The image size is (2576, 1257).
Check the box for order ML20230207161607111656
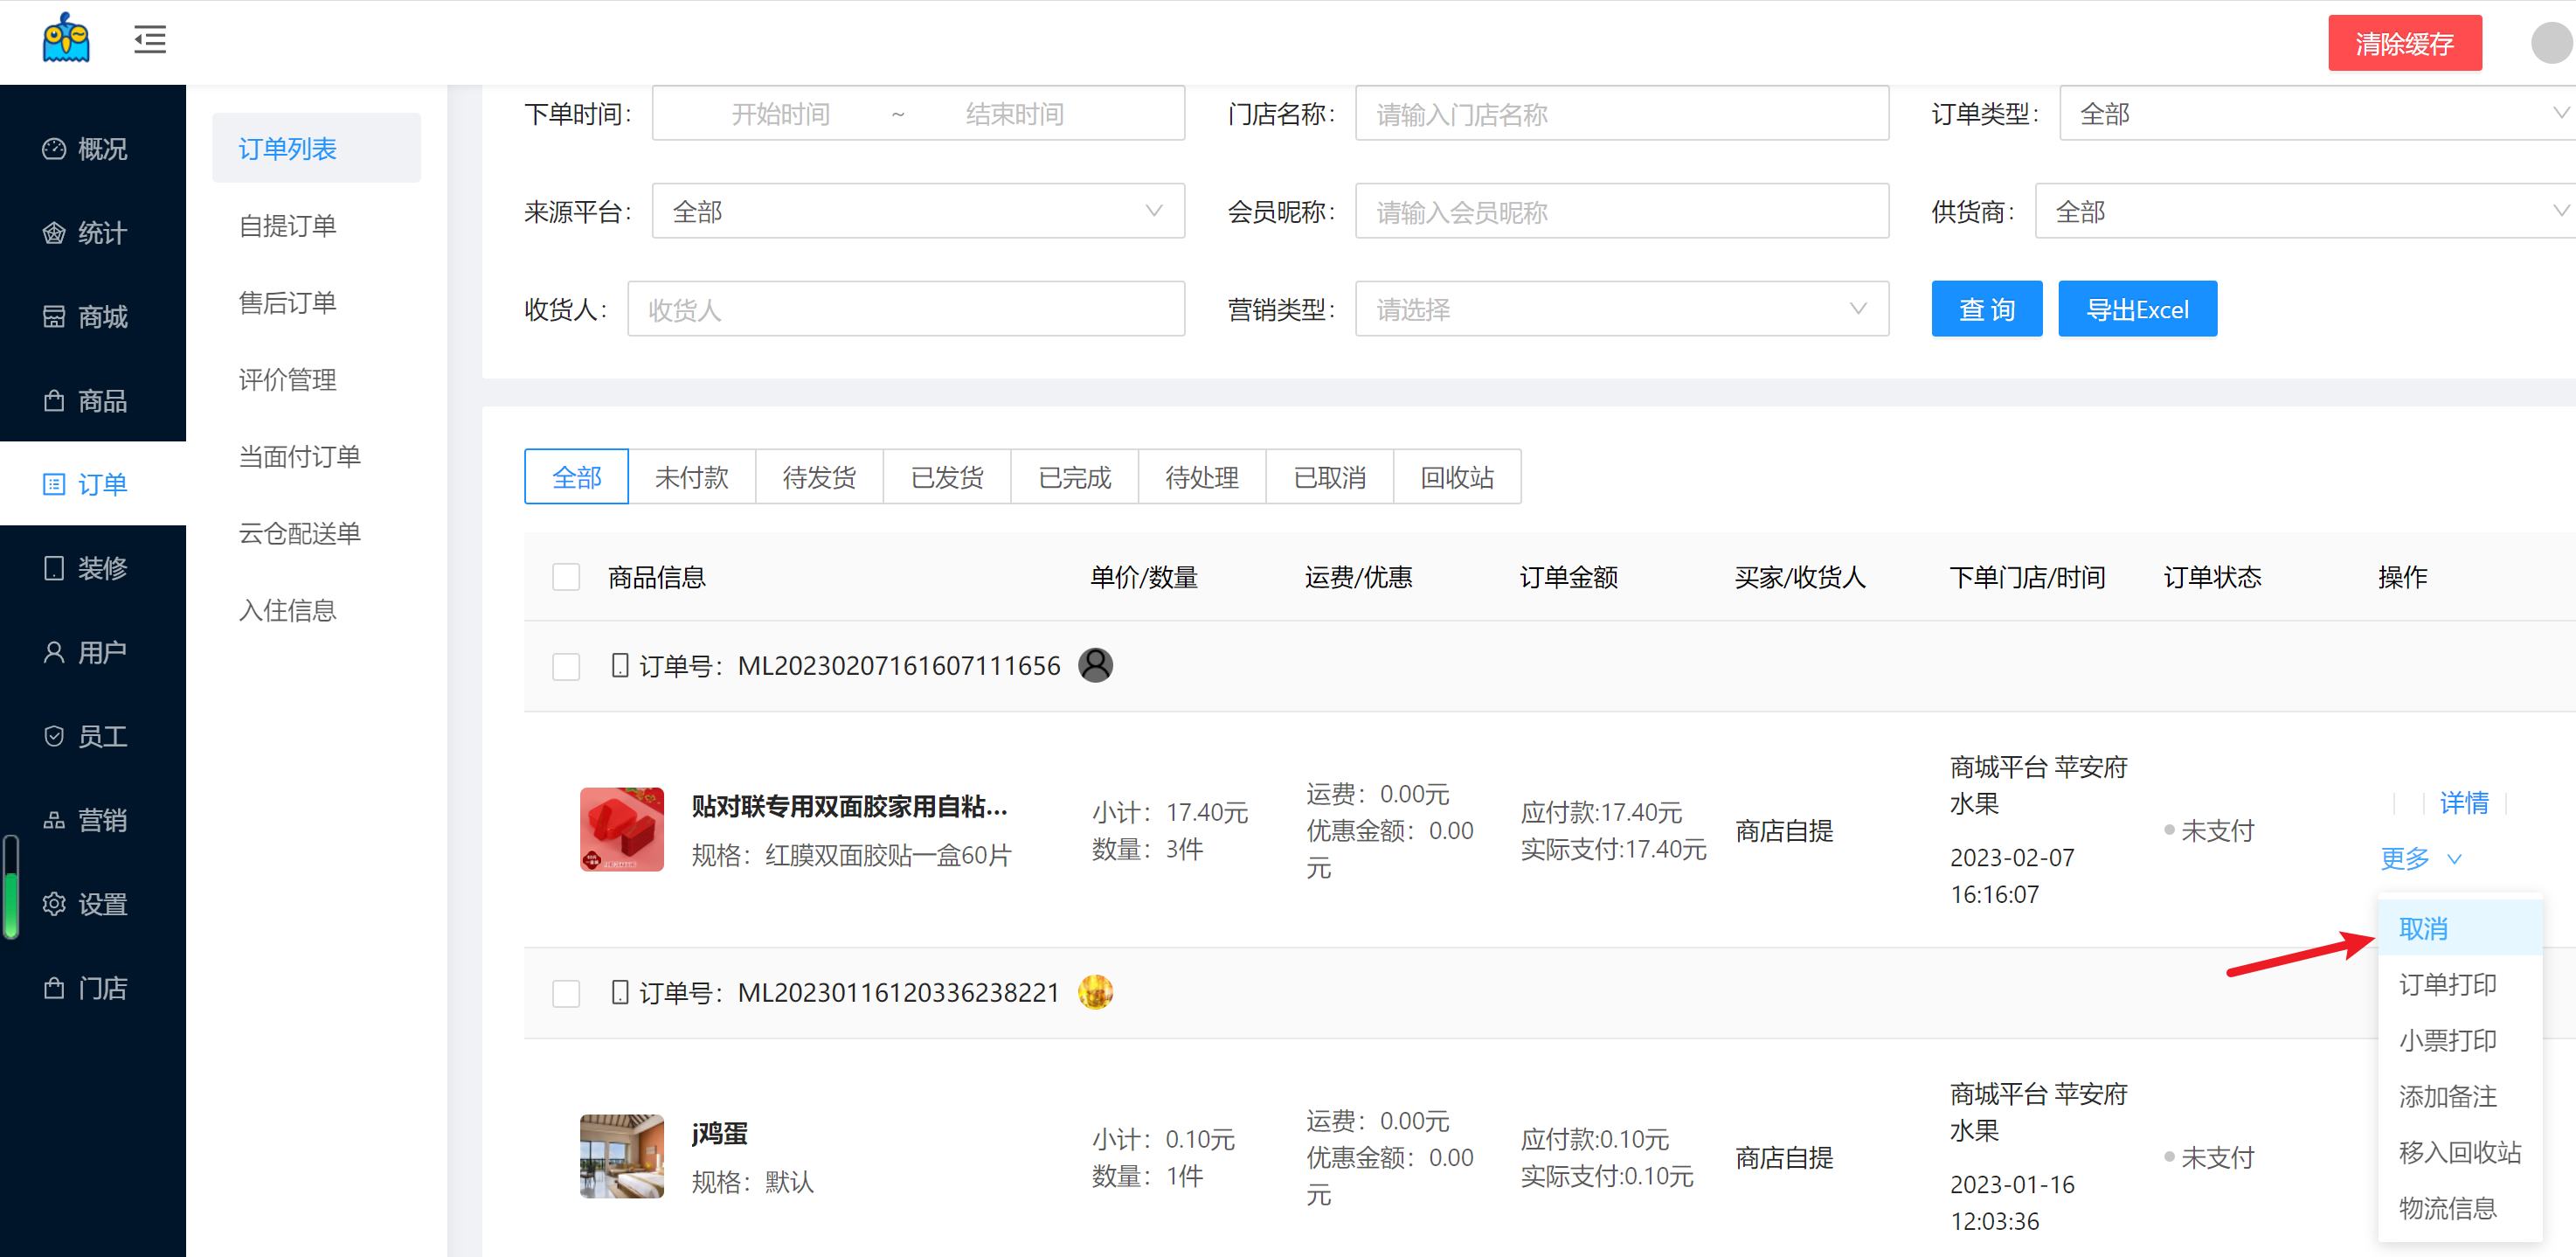(x=566, y=666)
